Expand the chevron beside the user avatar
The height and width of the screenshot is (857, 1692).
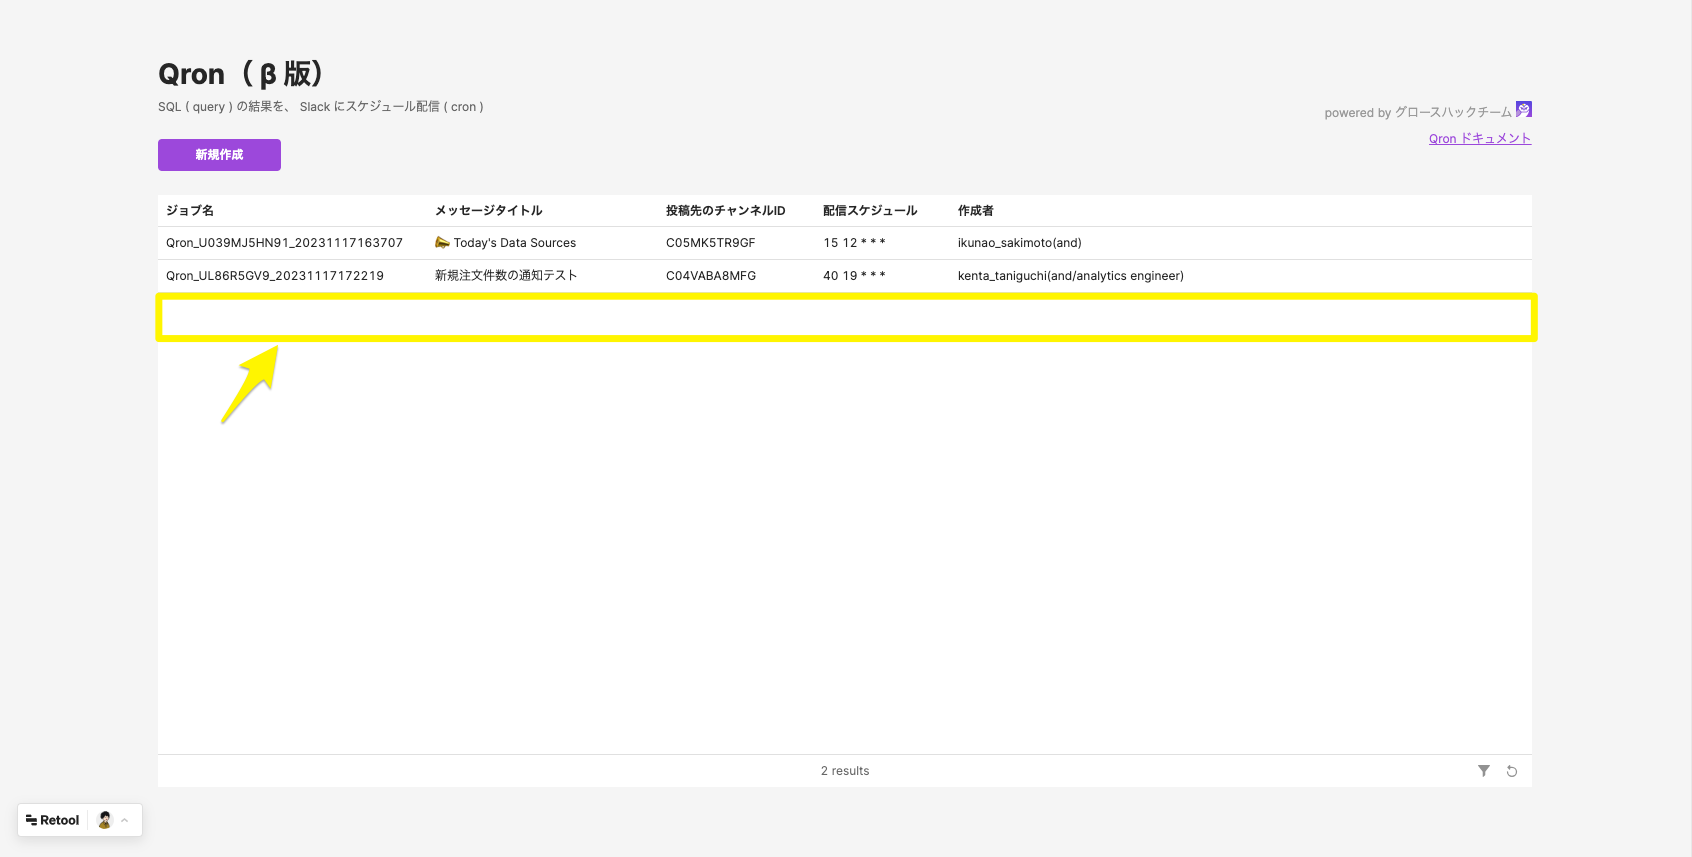(x=125, y=820)
